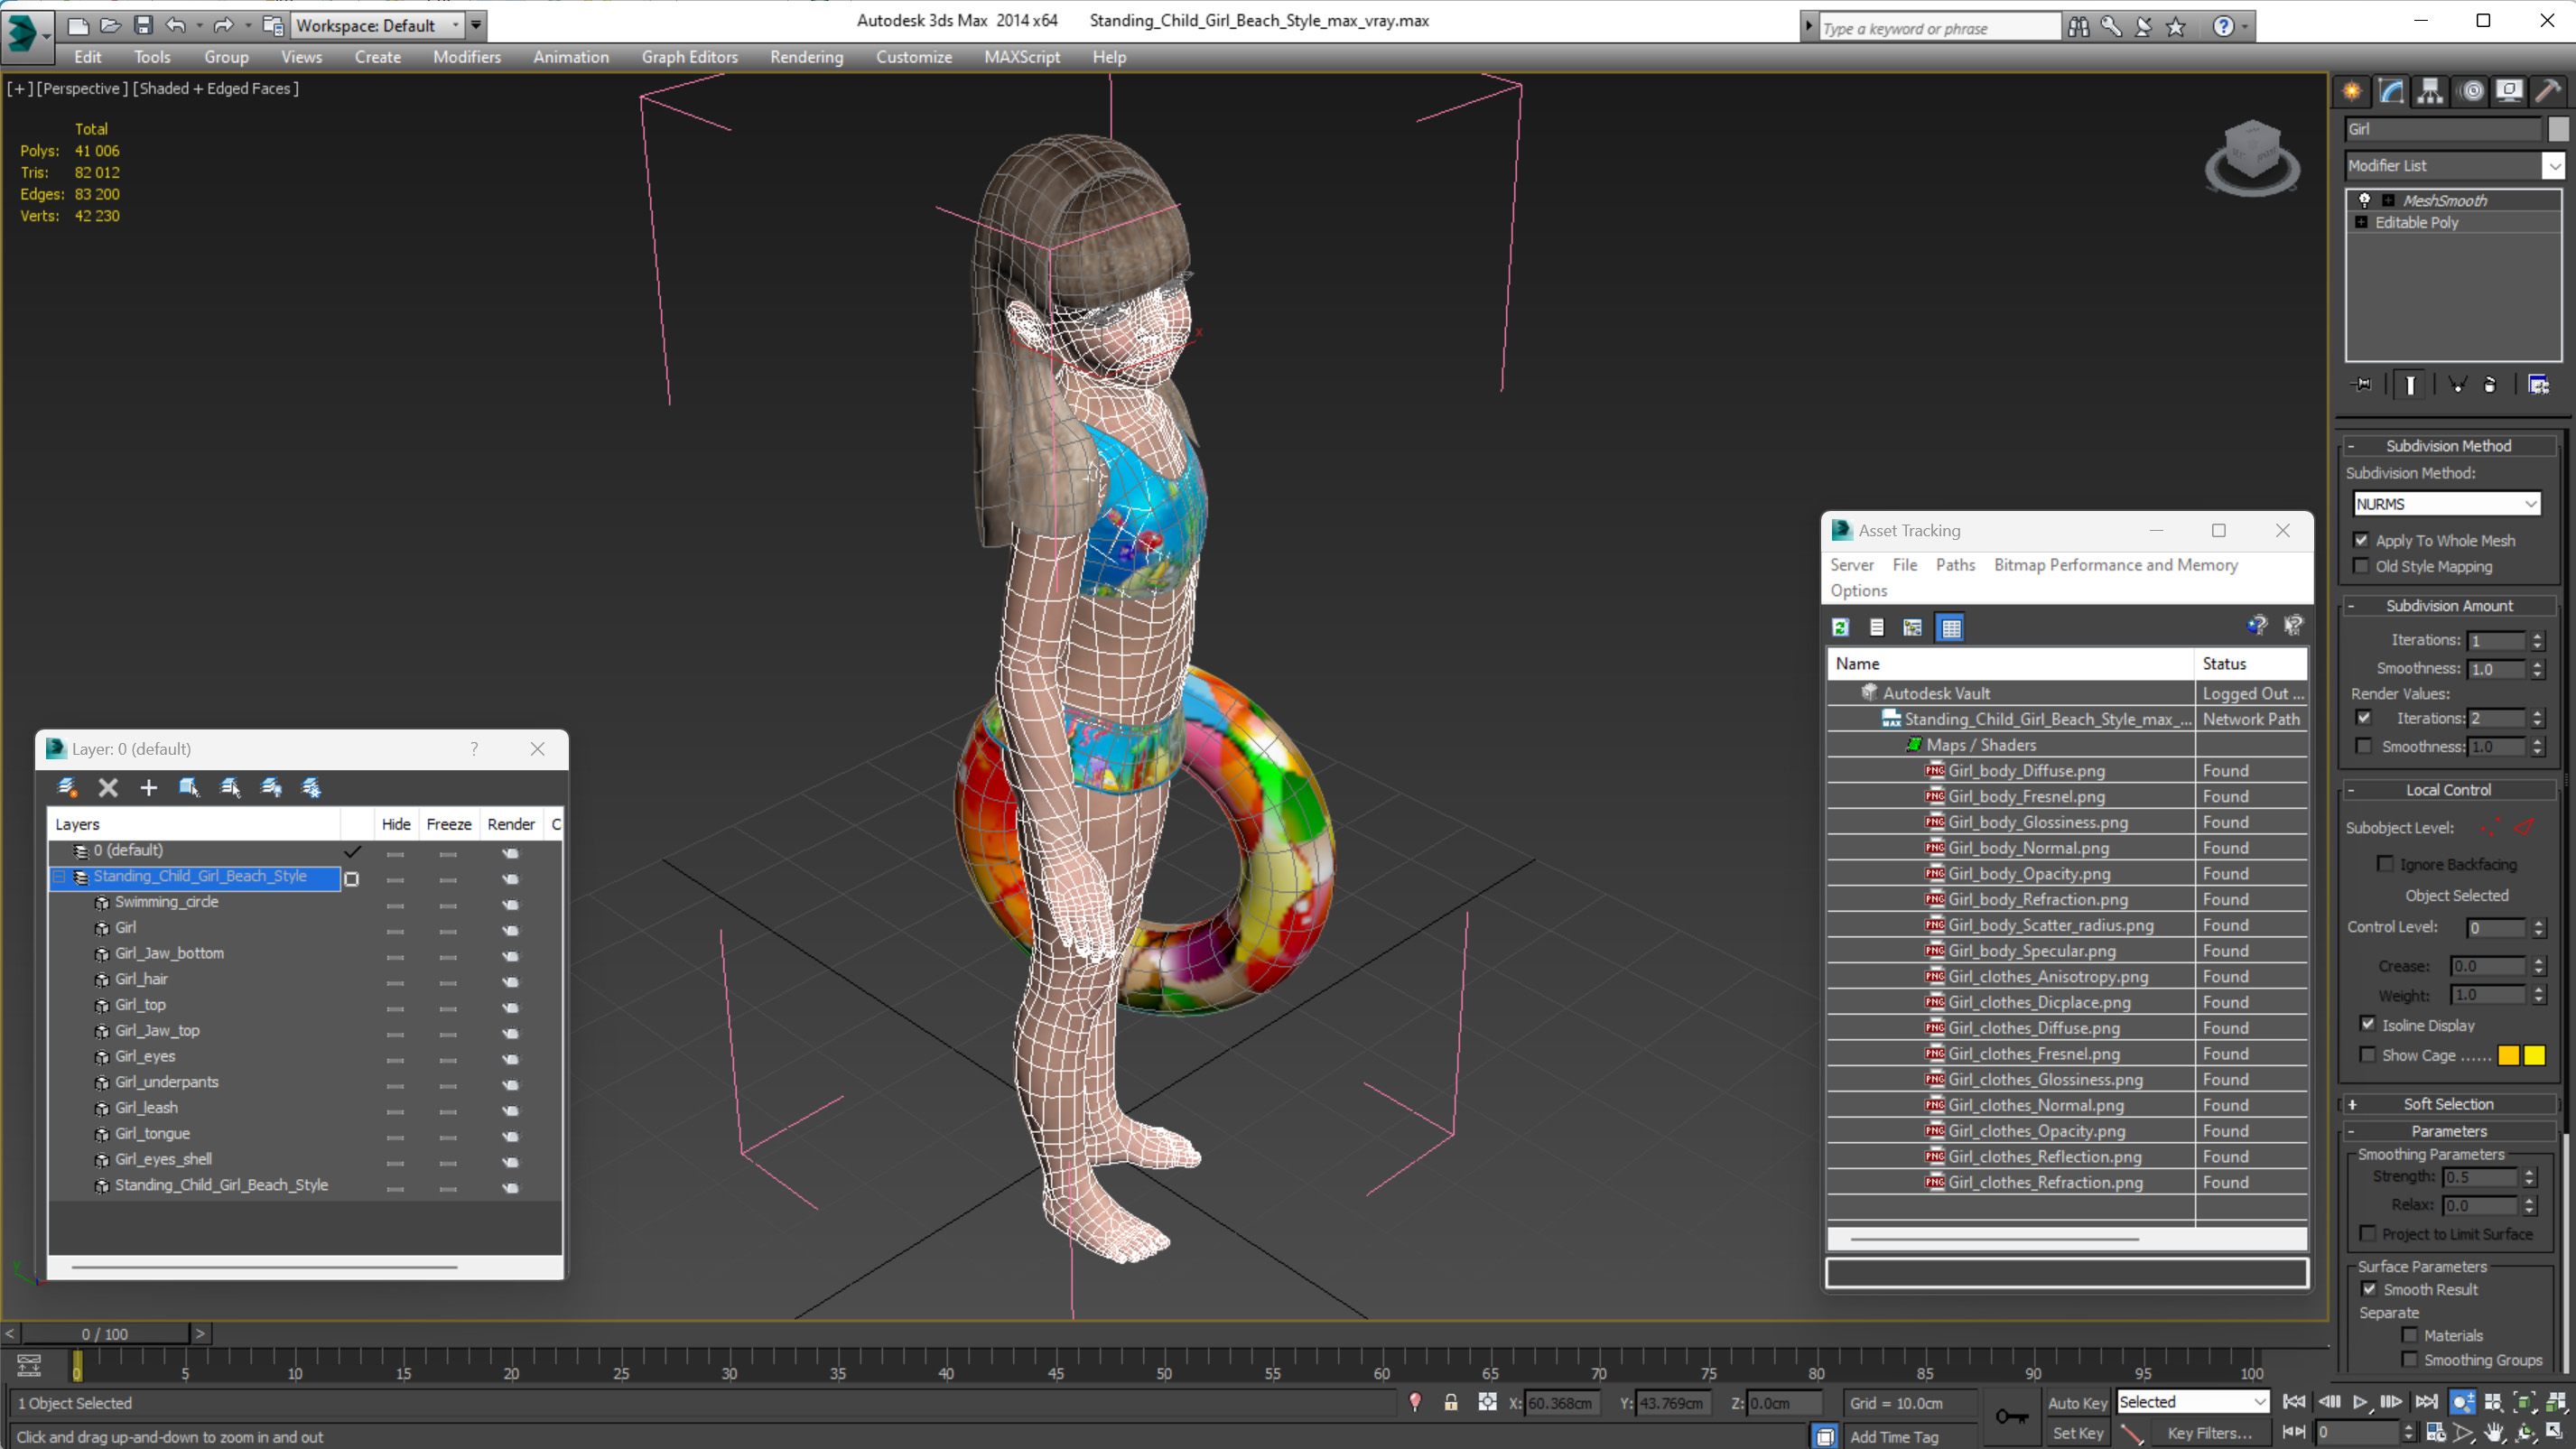Open the Graph Editors menu
Image resolution: width=2576 pixels, height=1449 pixels.
tap(689, 57)
